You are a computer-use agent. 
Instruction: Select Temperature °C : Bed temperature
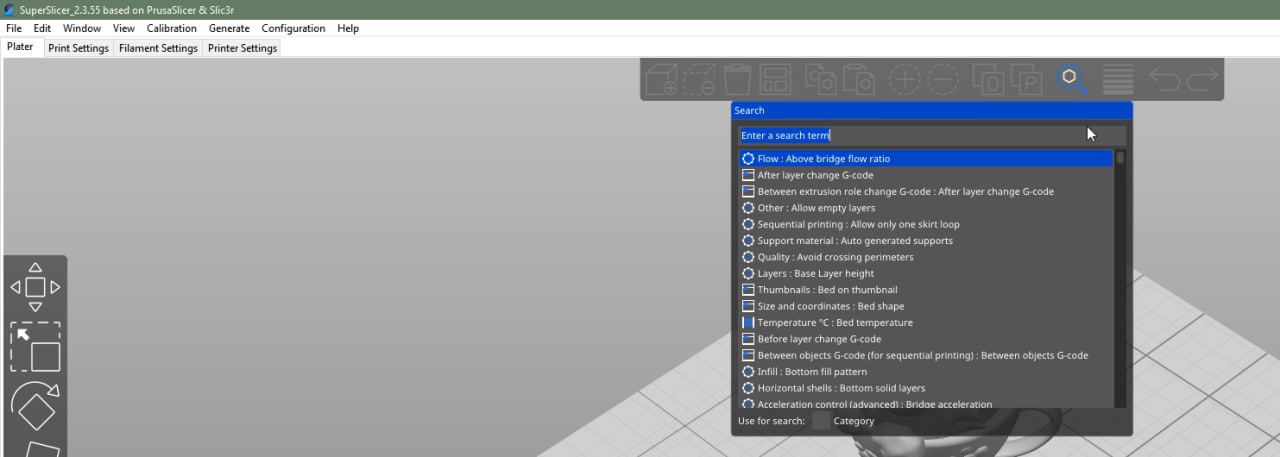(x=926, y=323)
